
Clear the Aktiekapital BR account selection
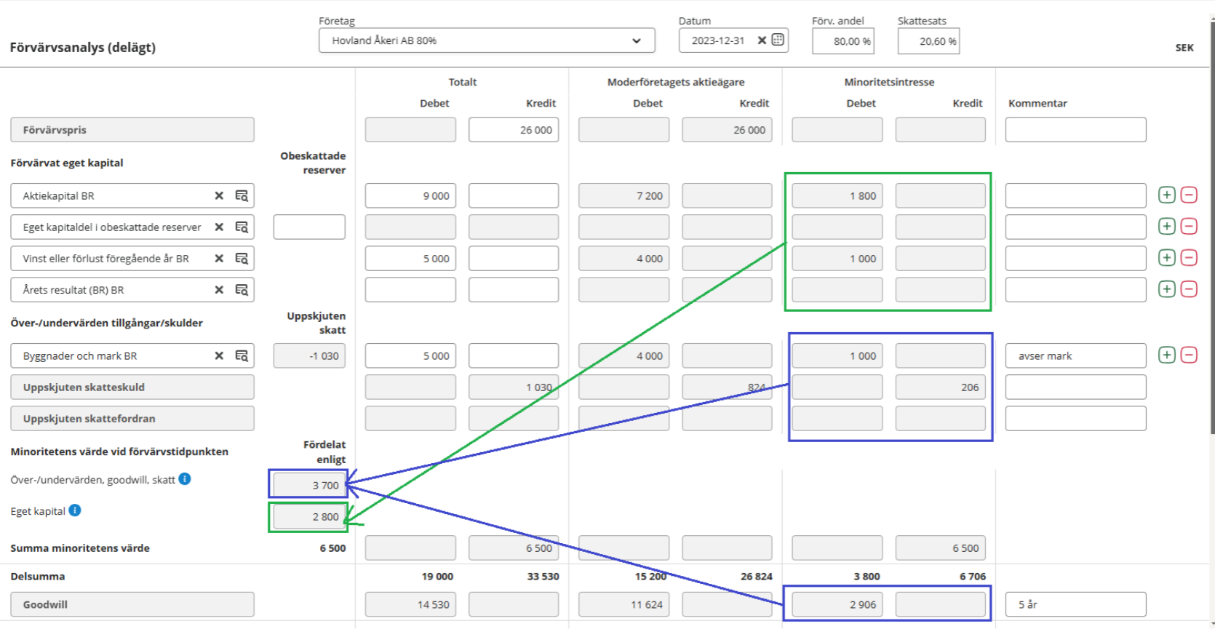click(219, 196)
